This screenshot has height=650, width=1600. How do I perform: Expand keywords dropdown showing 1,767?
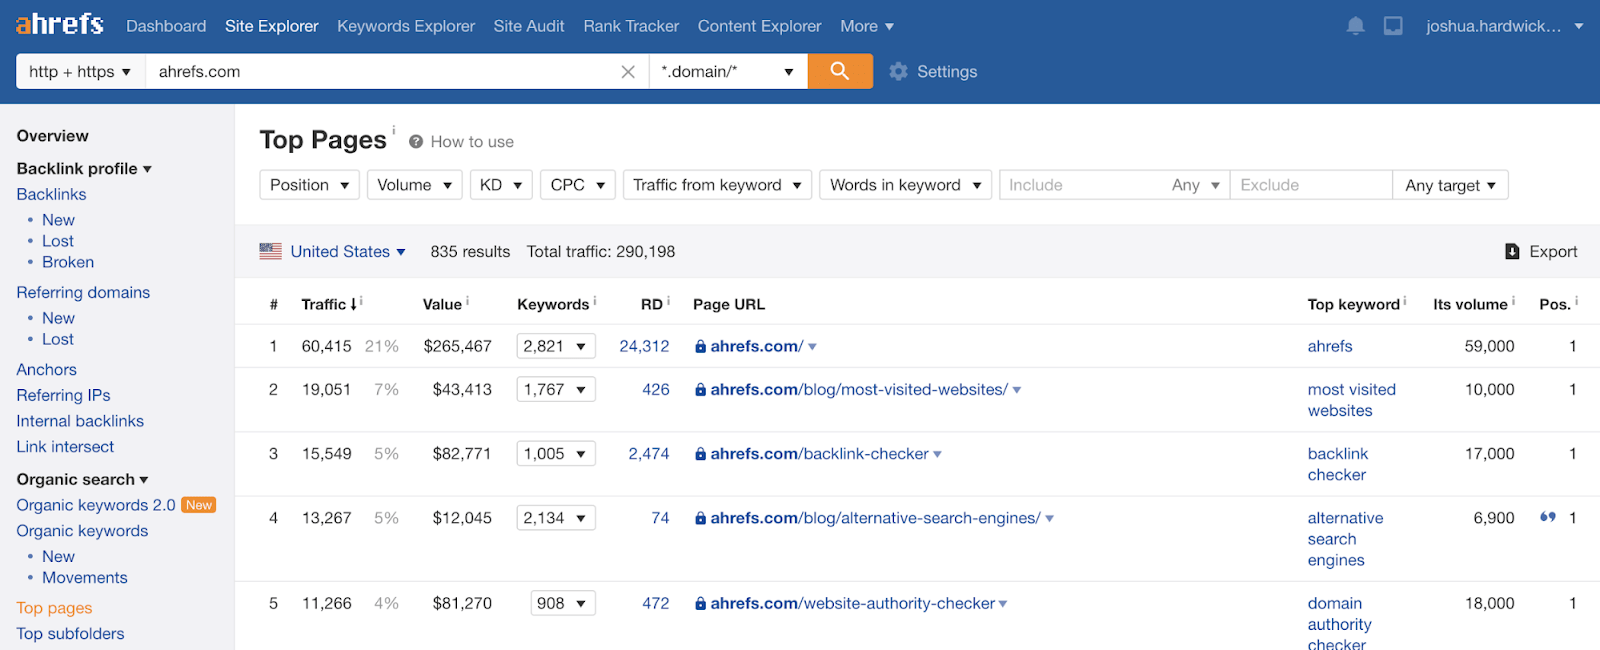click(x=556, y=389)
